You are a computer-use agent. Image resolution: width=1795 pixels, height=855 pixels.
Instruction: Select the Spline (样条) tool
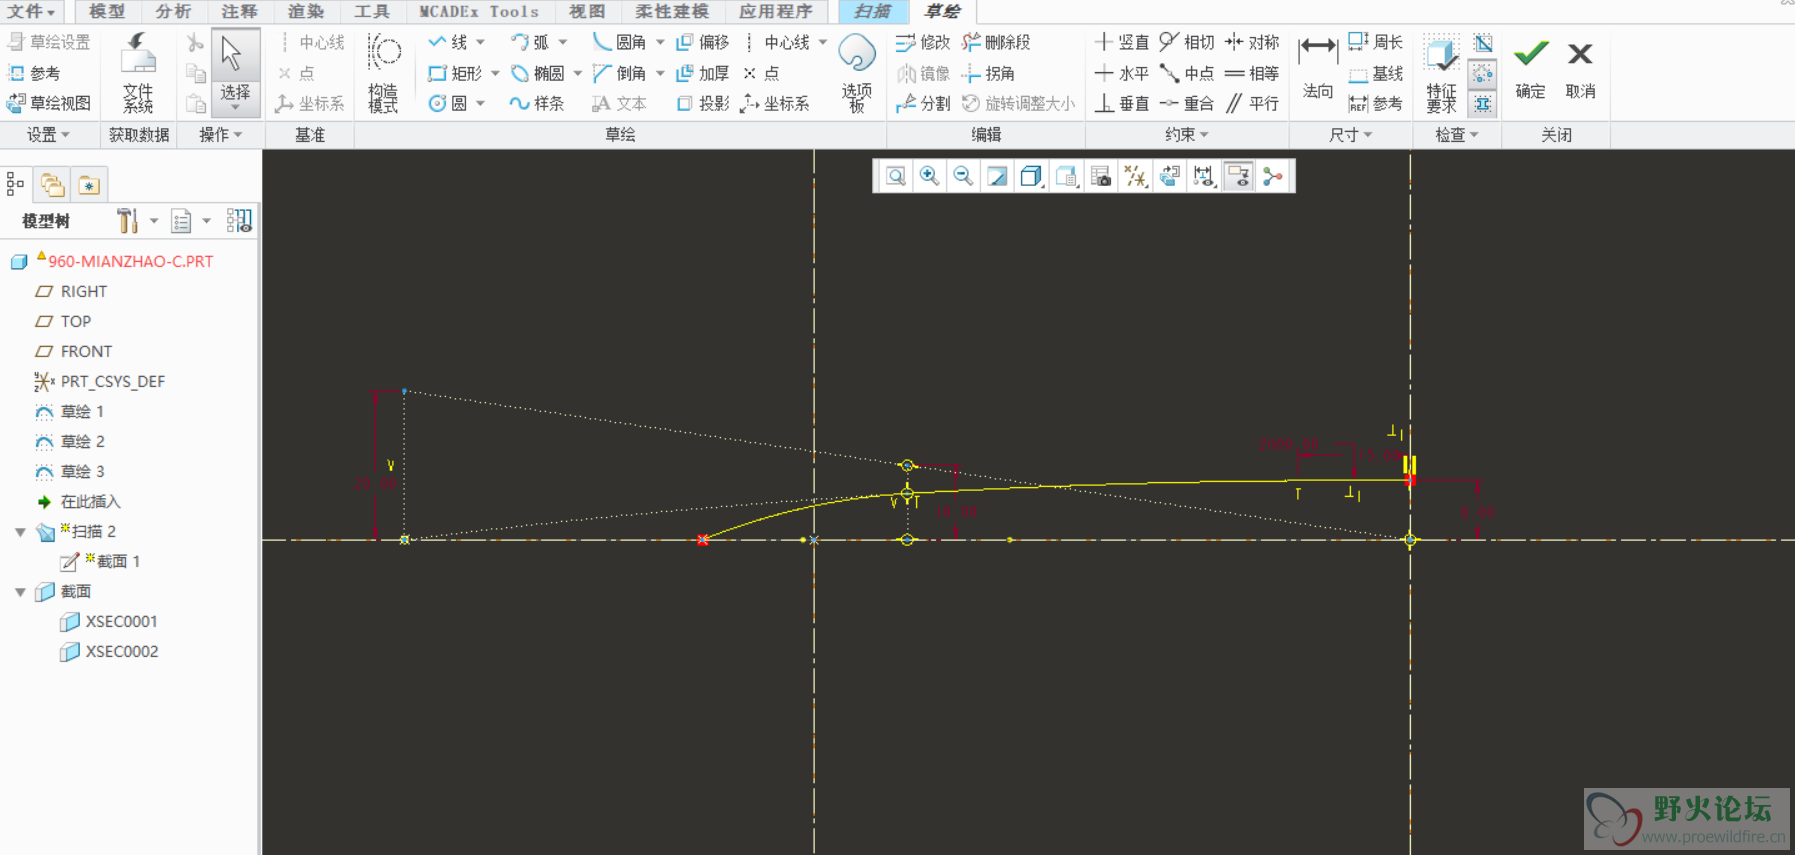(537, 103)
